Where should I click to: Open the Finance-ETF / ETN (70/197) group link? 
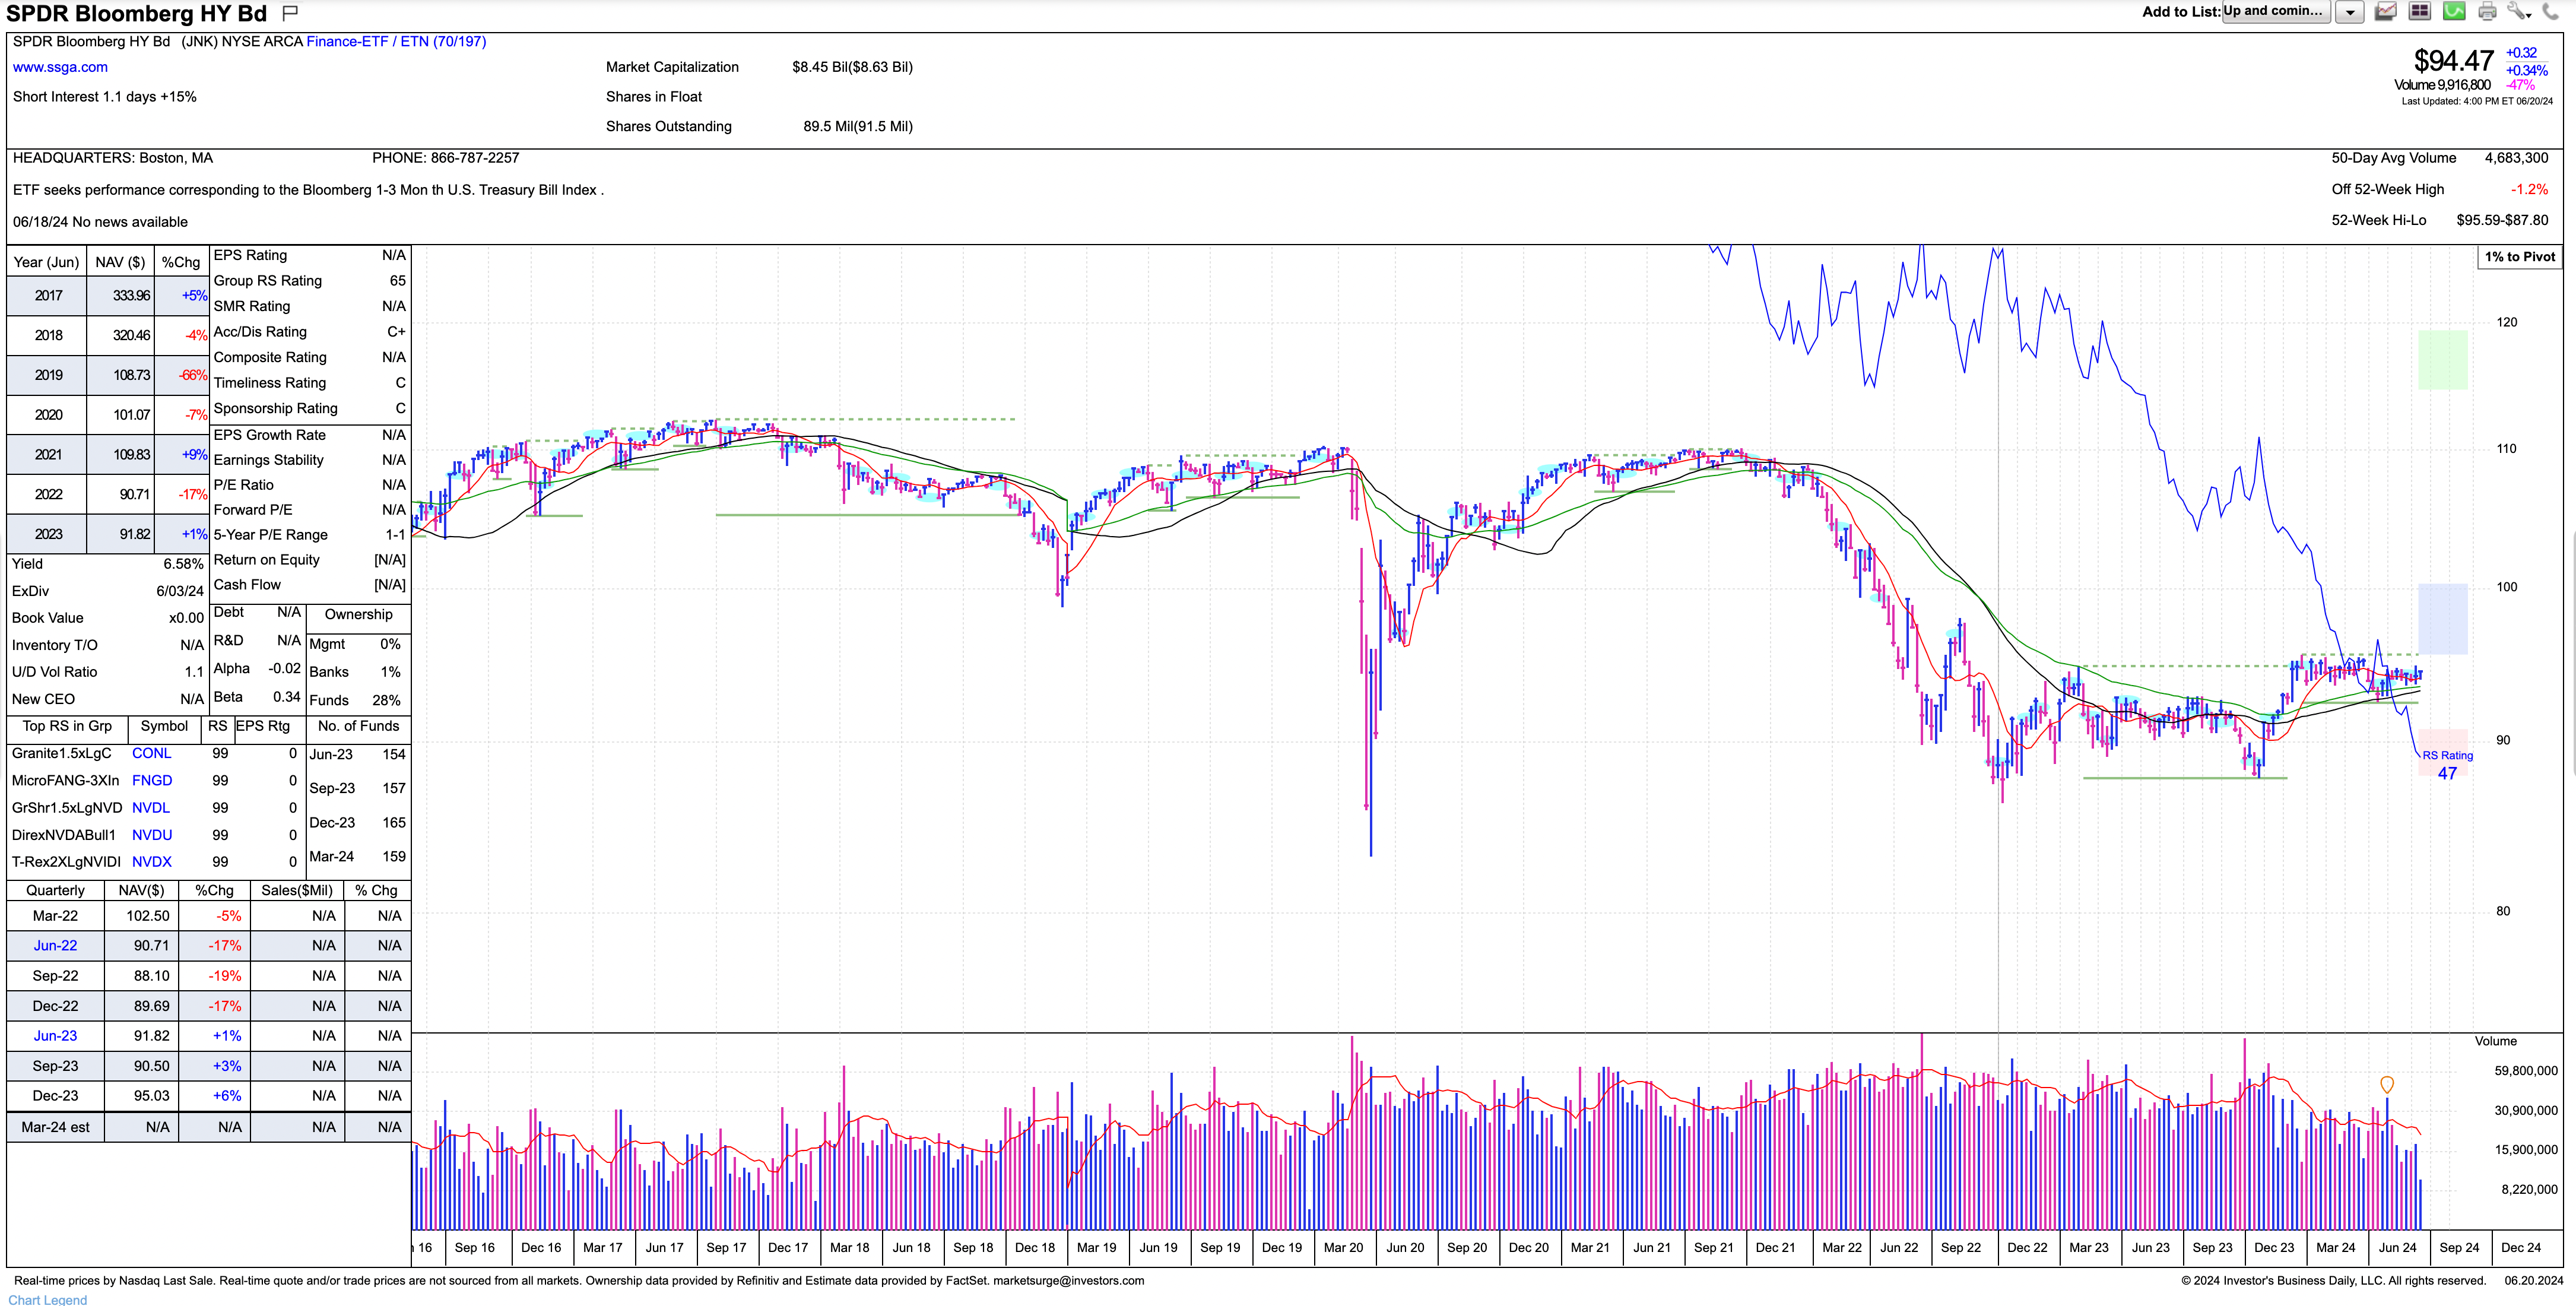(396, 41)
